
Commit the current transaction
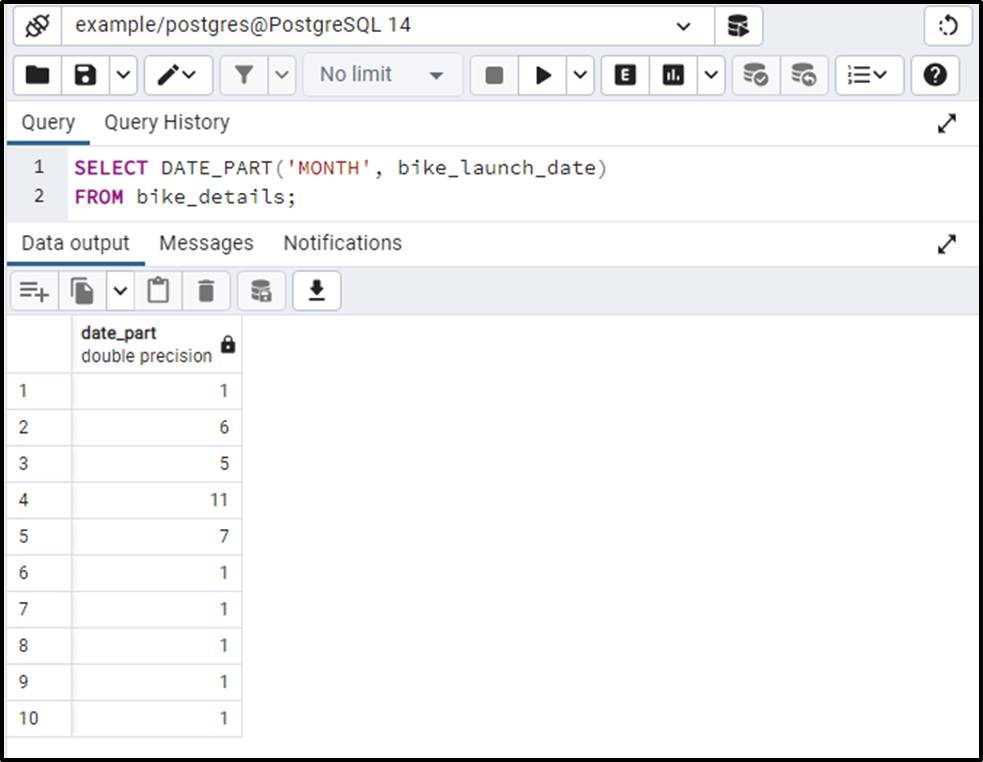pyautogui.click(x=756, y=75)
